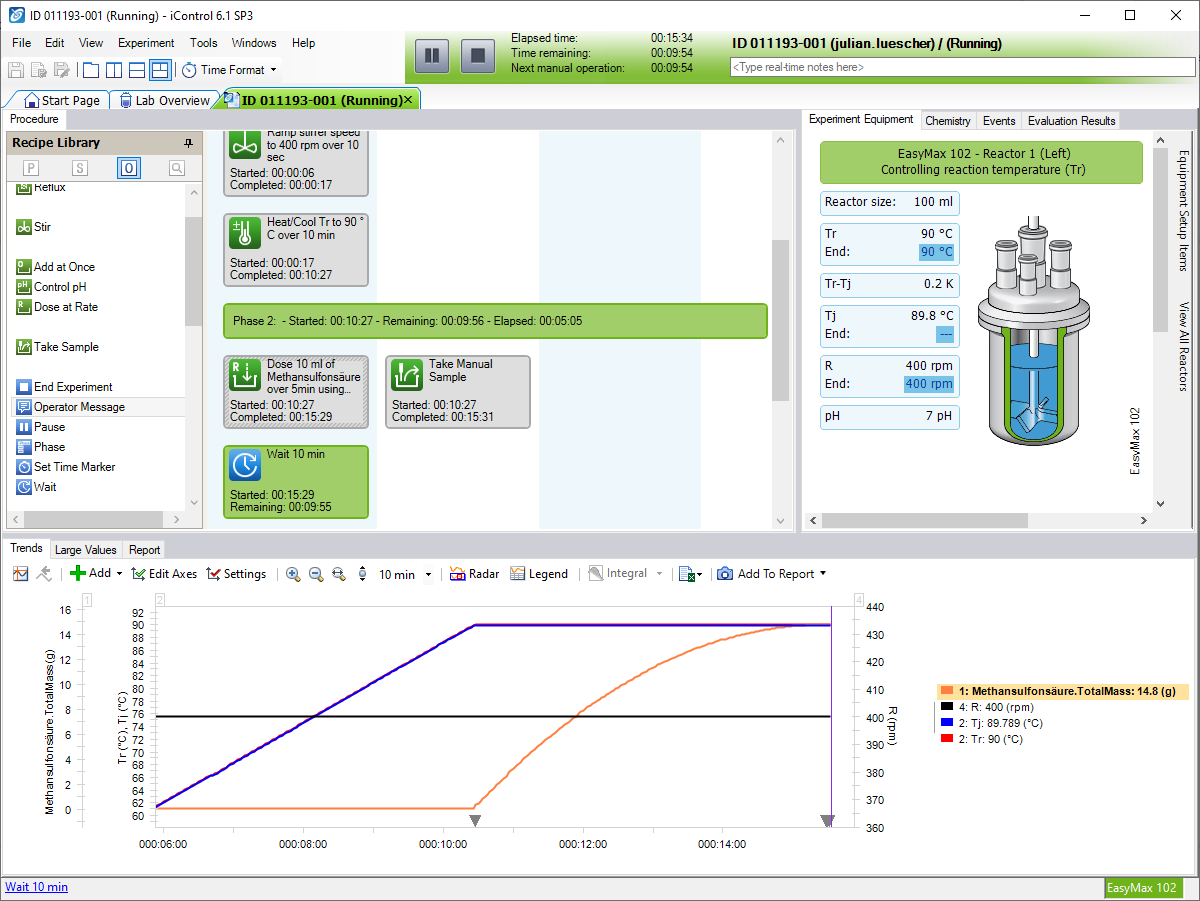Toggle Operations filter 'O' in Recipe Library
The image size is (1200, 901).
129,168
